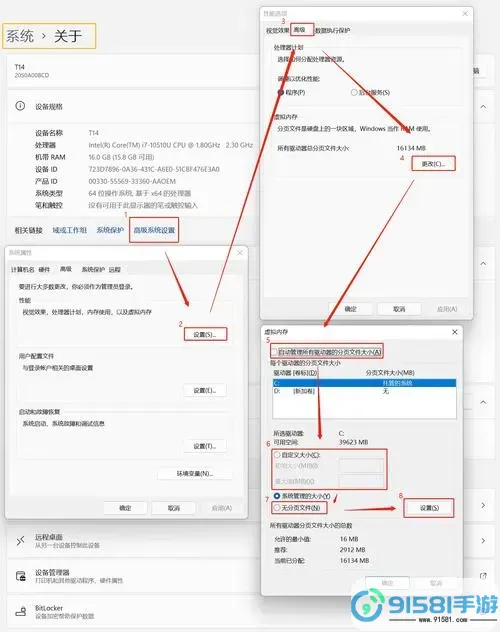Click the 产品 ID value 00330-55569
This screenshot has height=632, width=500.
(x=132, y=181)
